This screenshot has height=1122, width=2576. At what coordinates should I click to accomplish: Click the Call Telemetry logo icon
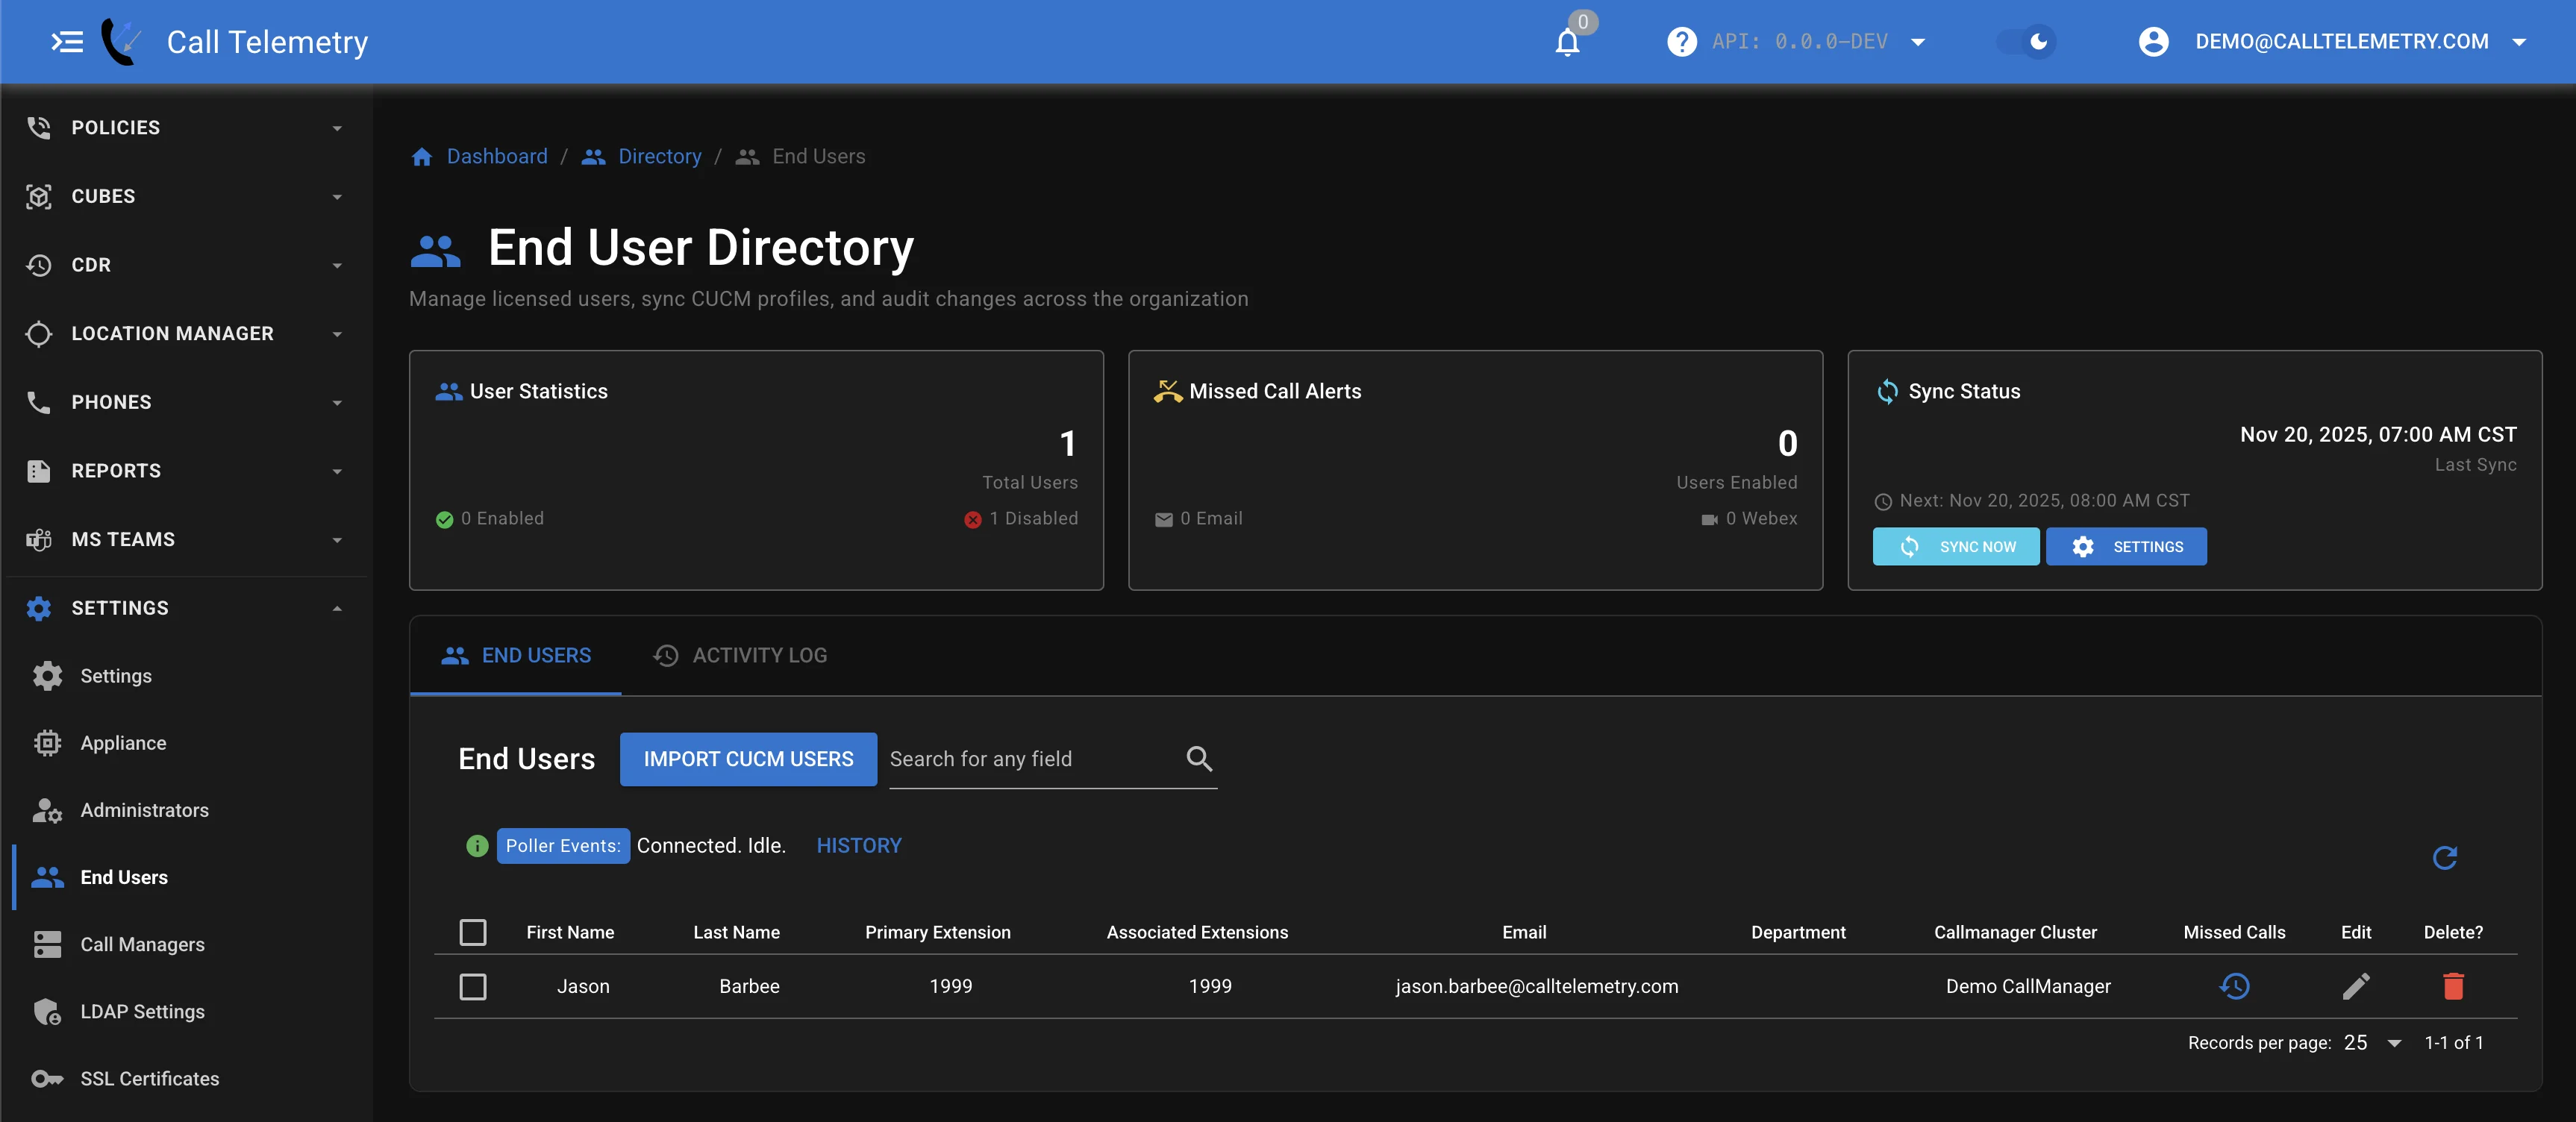click(x=121, y=41)
